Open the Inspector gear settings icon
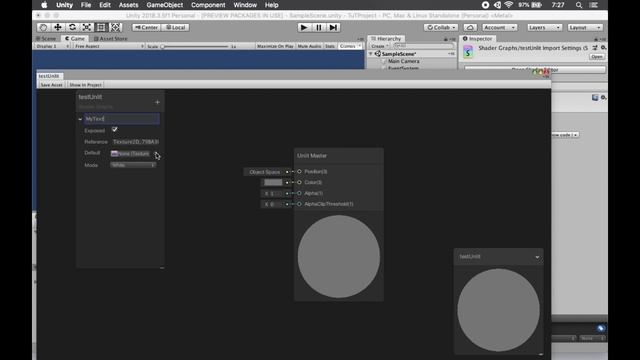 (603, 48)
